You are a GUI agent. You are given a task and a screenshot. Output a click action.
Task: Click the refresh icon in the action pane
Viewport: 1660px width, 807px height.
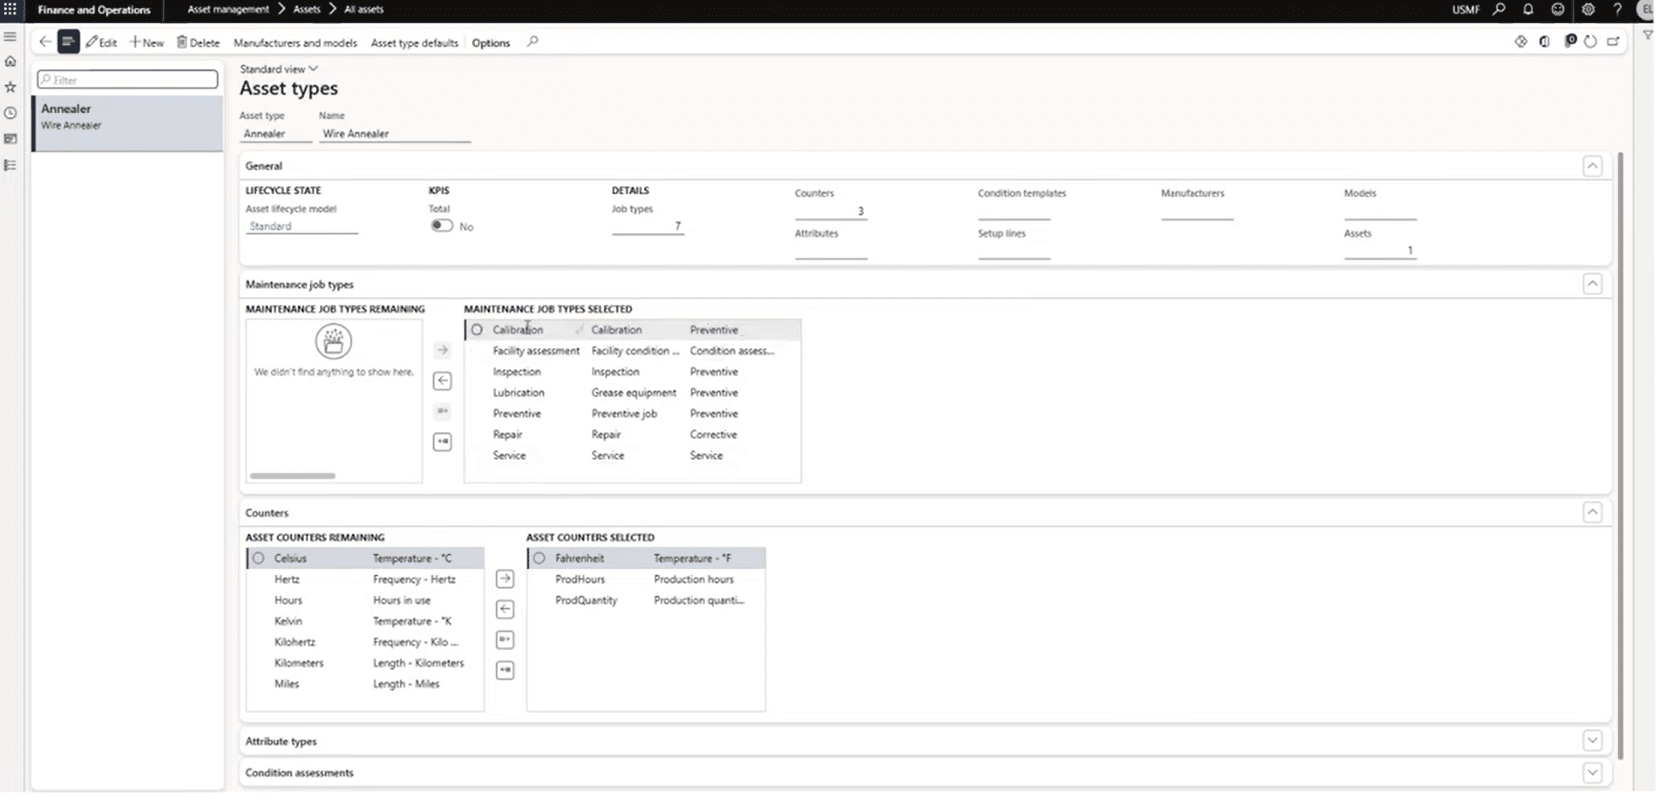(x=1591, y=42)
